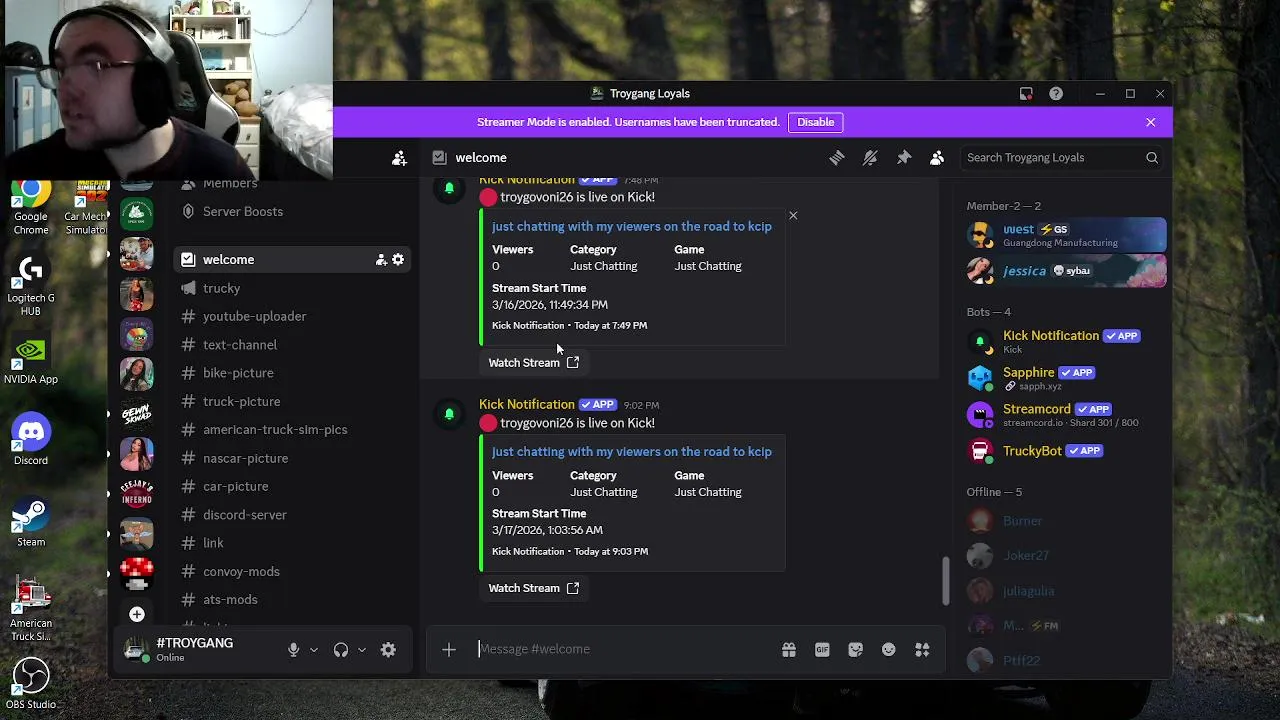Focus the Message #welcome input

coord(625,649)
